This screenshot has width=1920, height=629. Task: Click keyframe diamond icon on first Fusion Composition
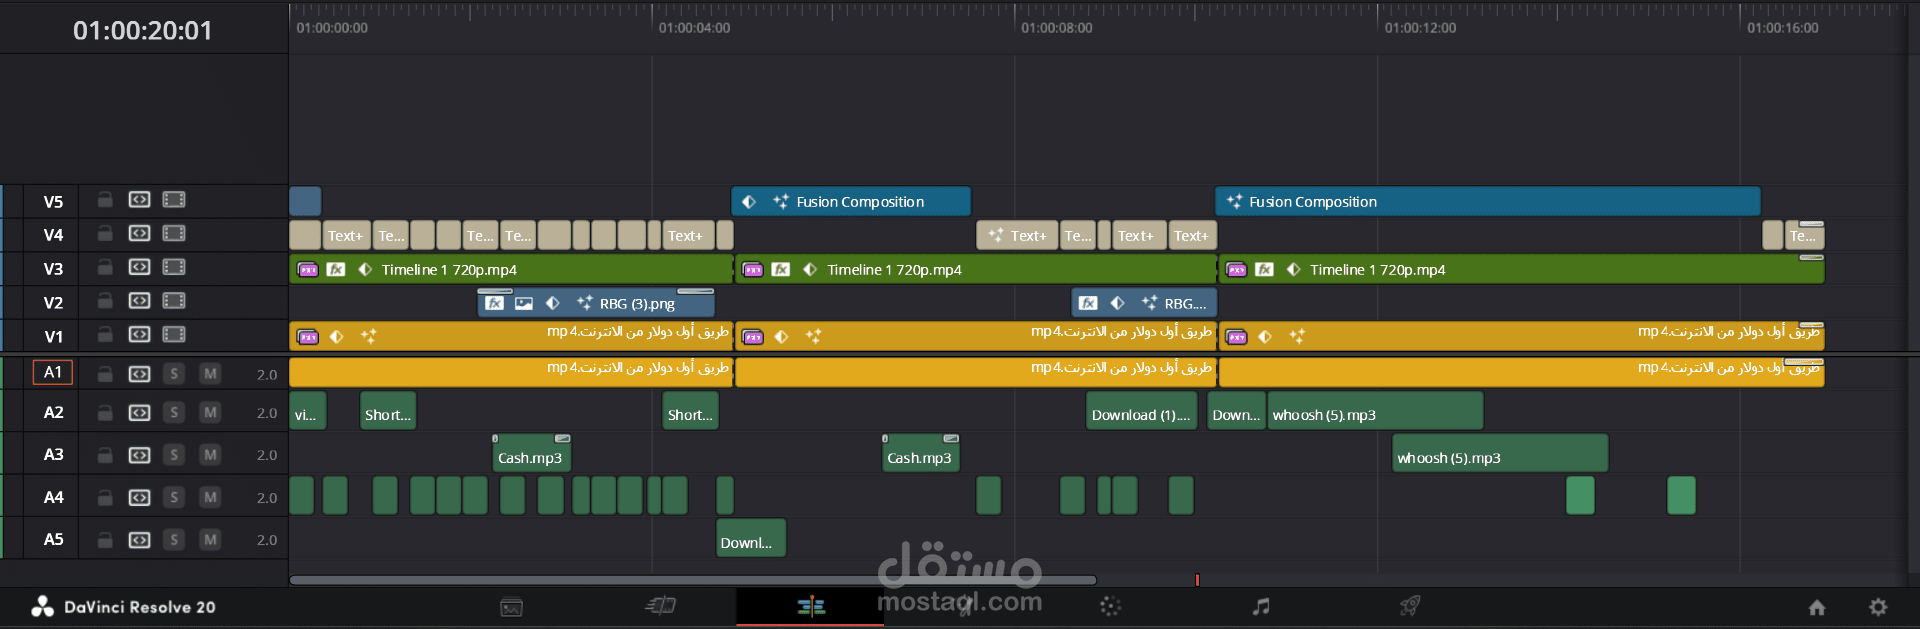tap(749, 201)
